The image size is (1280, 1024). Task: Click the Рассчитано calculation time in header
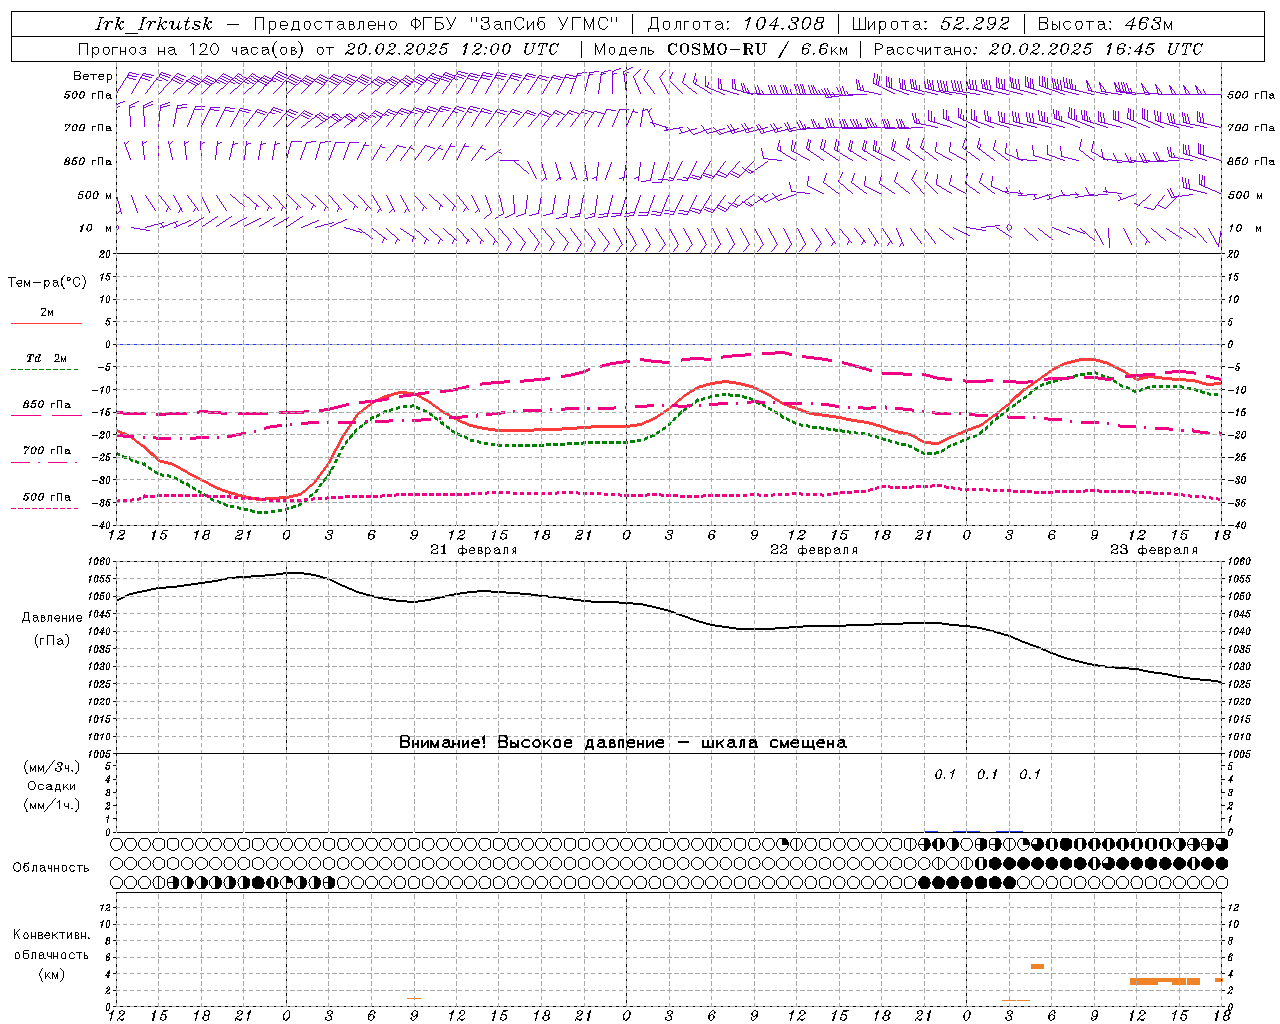tap(1037, 49)
